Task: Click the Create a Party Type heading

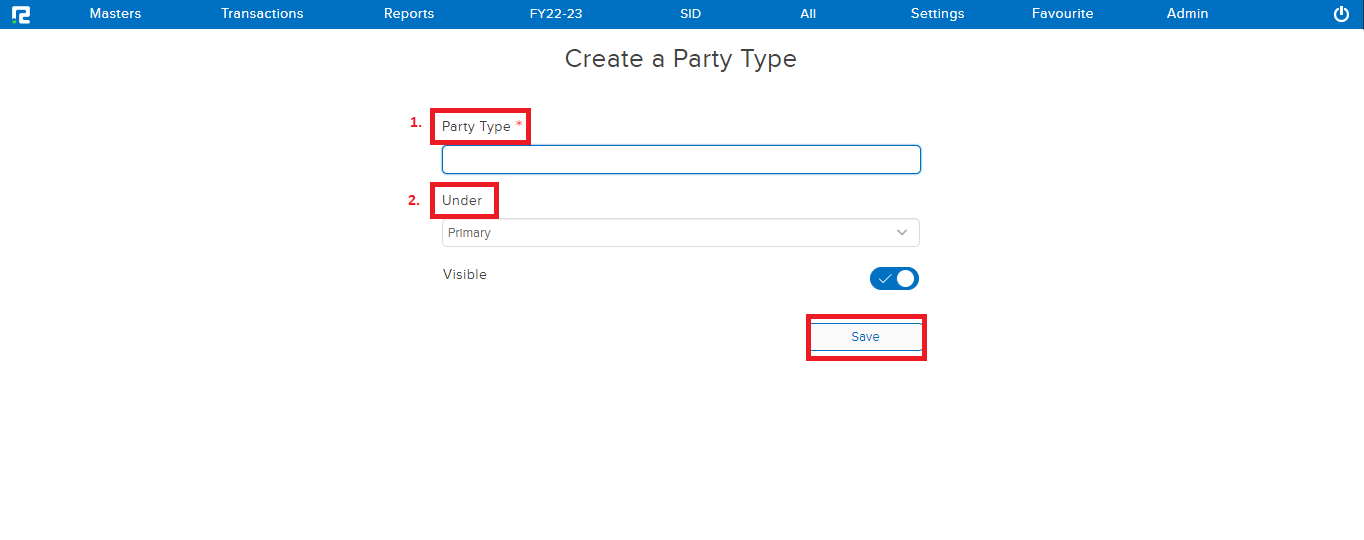Action: (681, 59)
